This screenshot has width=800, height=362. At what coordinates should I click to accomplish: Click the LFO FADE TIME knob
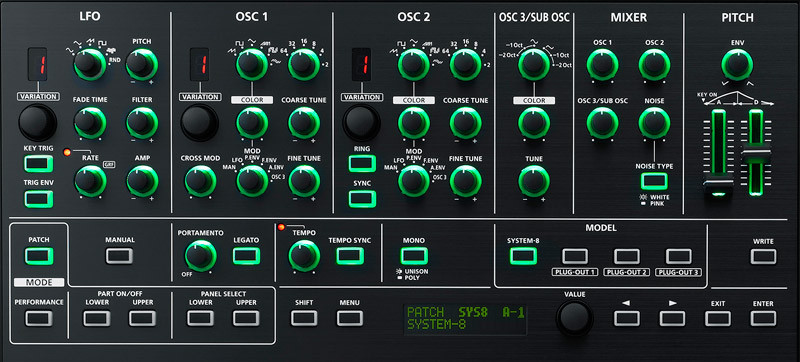coord(90,123)
